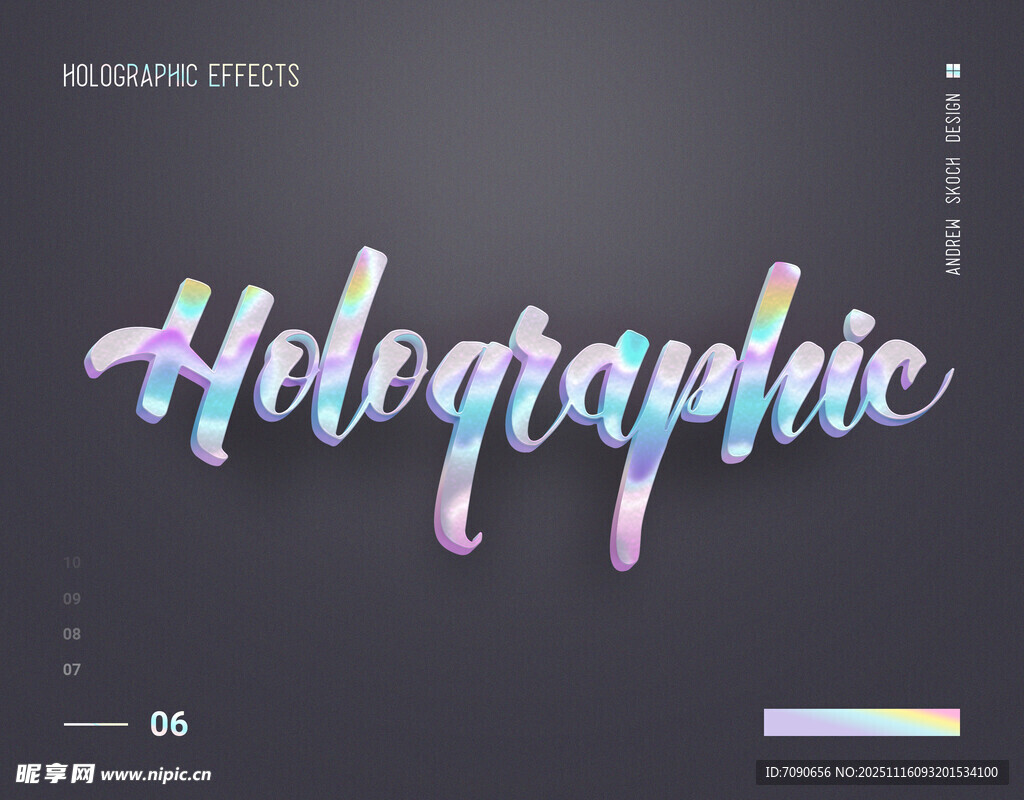The height and width of the screenshot is (800, 1024).
Task: Go to page number 07
Action: pos(72,670)
